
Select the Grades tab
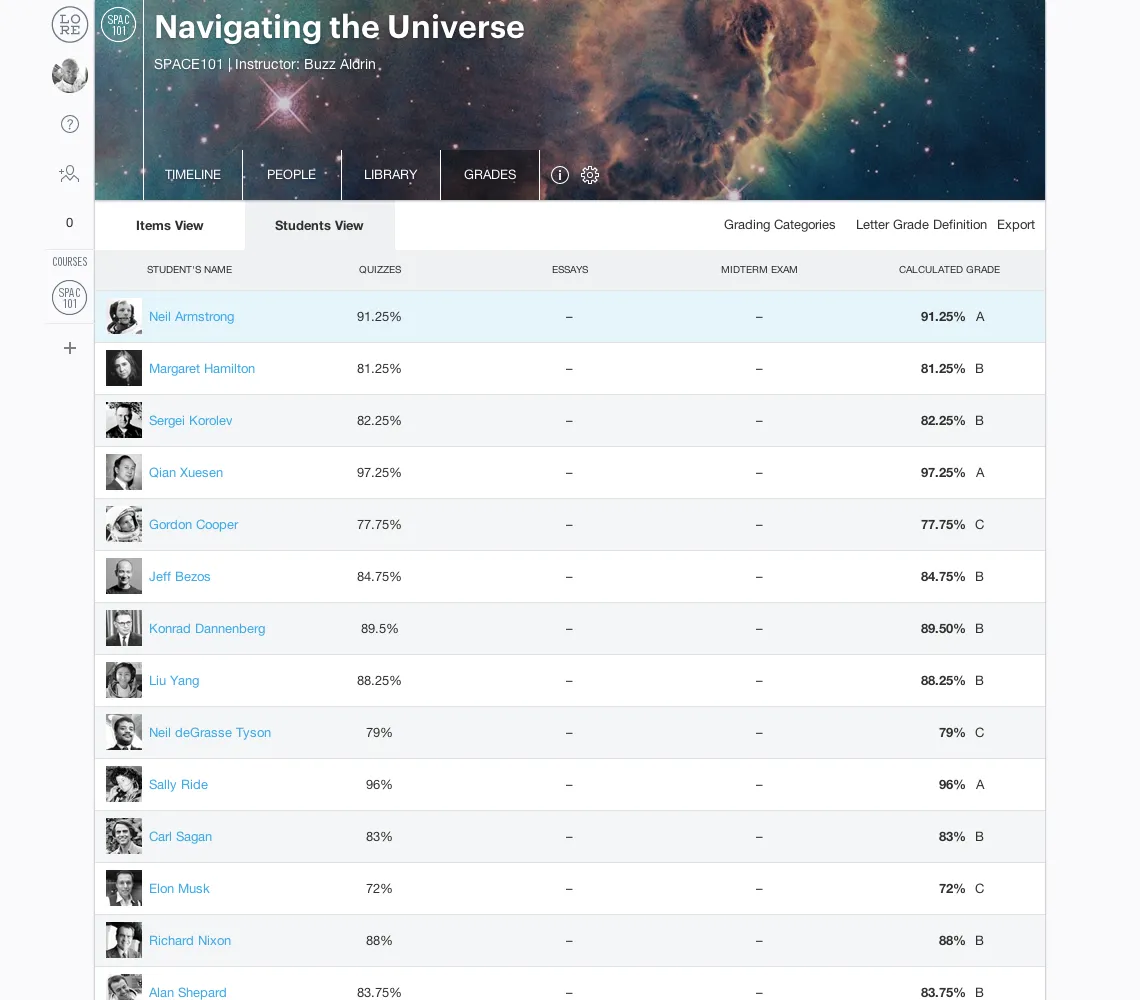(490, 175)
